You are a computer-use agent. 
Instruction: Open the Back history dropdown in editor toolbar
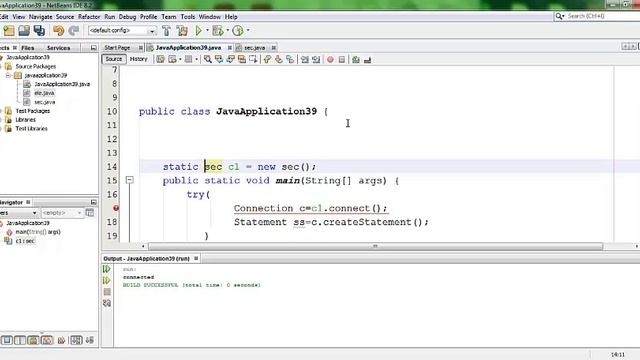180,60
